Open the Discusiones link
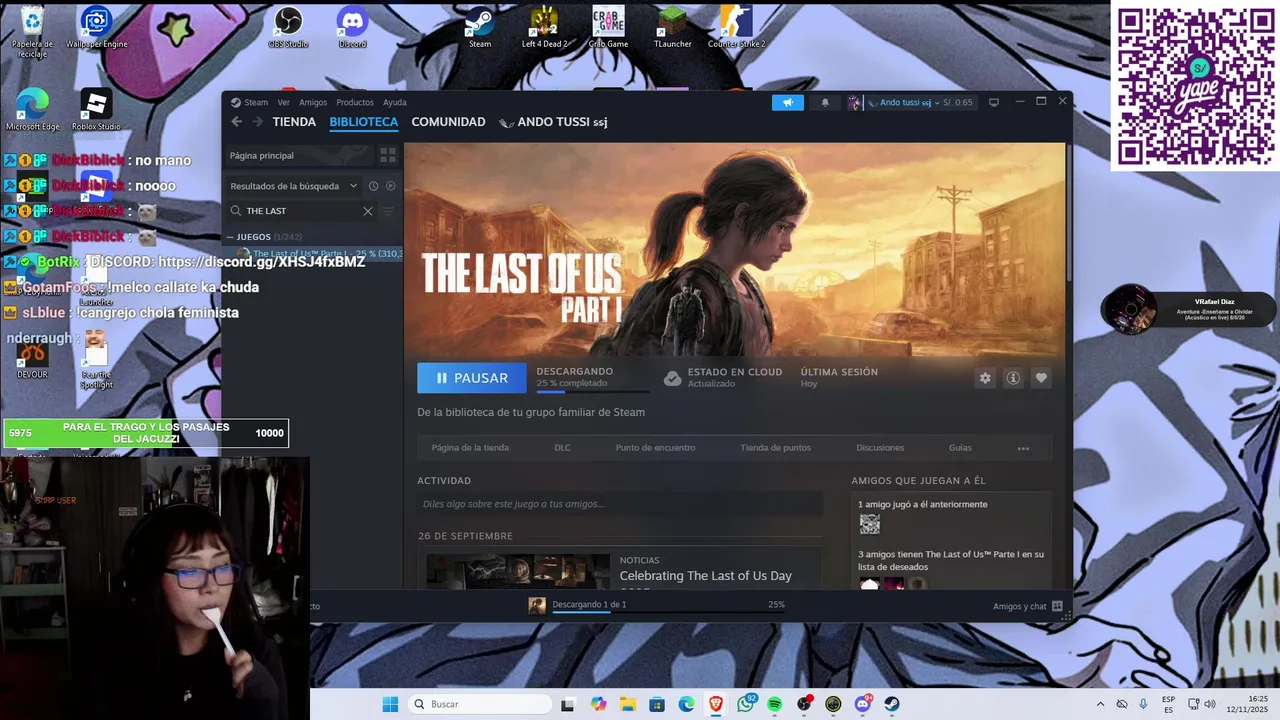This screenshot has height=720, width=1280. pyautogui.click(x=880, y=448)
